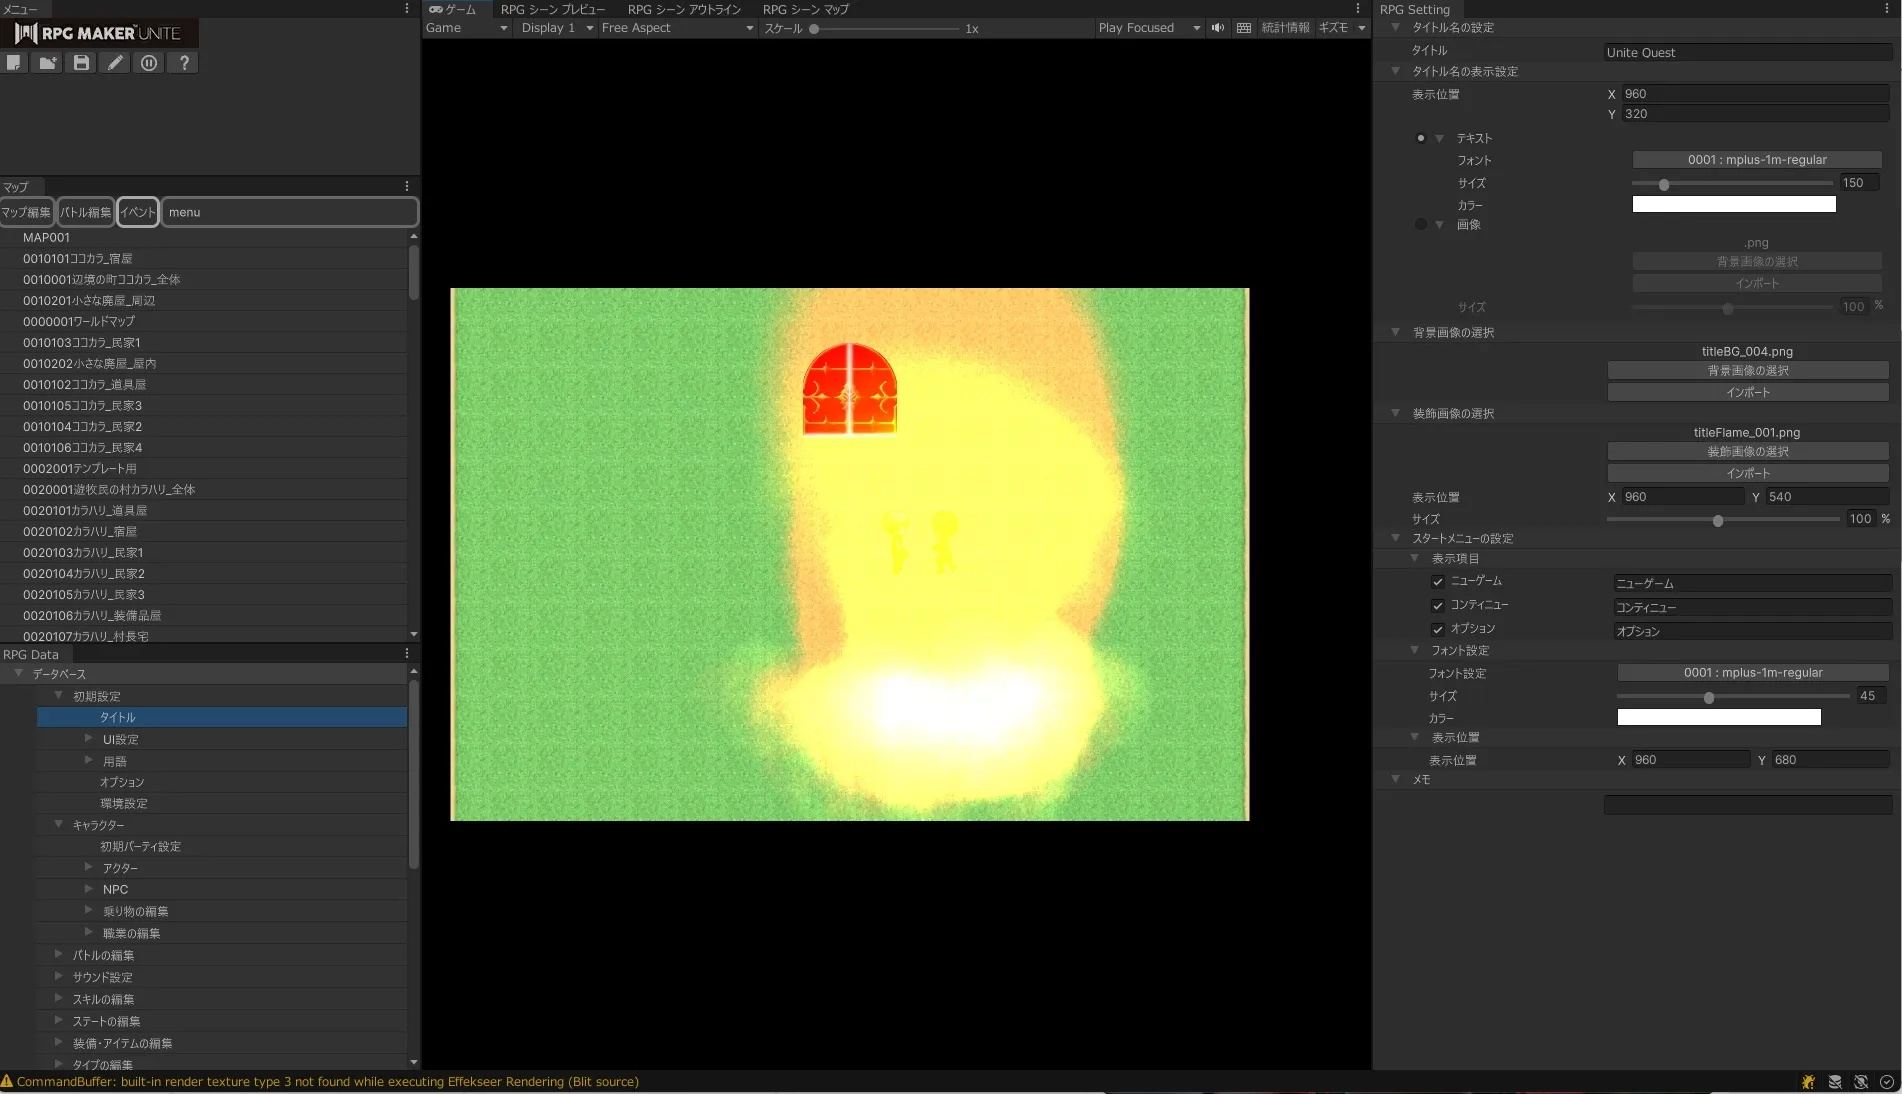Image resolution: width=1902 pixels, height=1094 pixels.
Task: Click the 背景画像の選択 button under titleBG_004.png
Action: 1747,371
